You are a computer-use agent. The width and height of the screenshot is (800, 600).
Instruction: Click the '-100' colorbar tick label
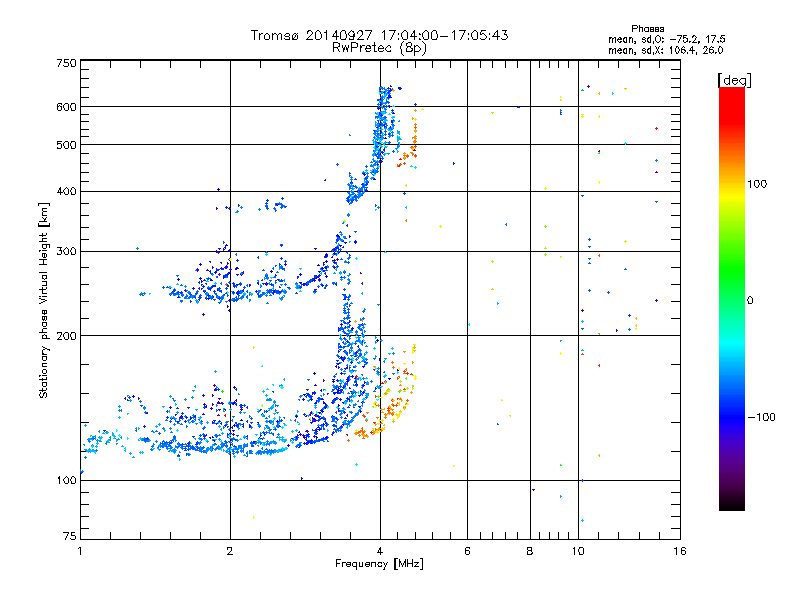click(x=761, y=417)
